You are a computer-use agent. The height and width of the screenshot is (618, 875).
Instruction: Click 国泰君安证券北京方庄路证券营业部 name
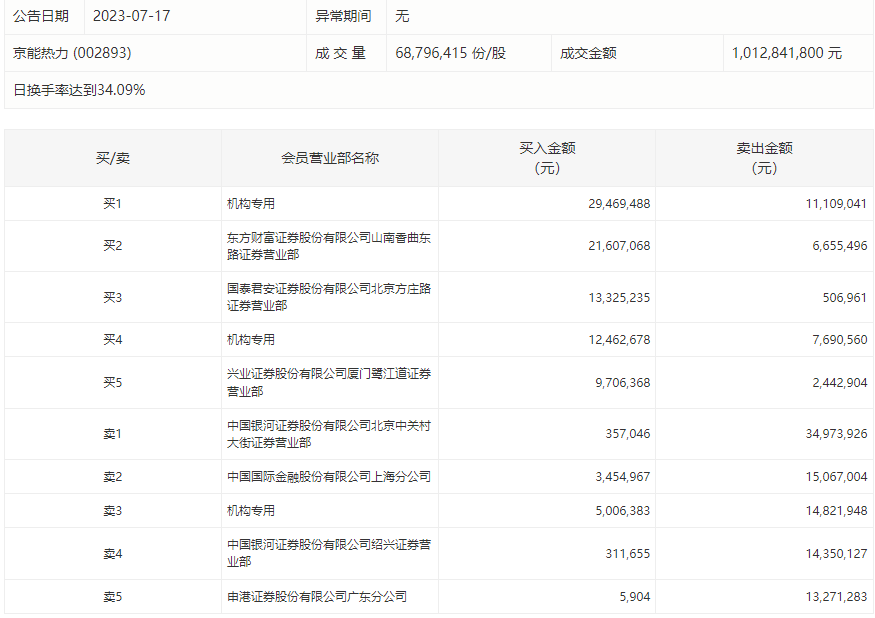(329, 297)
